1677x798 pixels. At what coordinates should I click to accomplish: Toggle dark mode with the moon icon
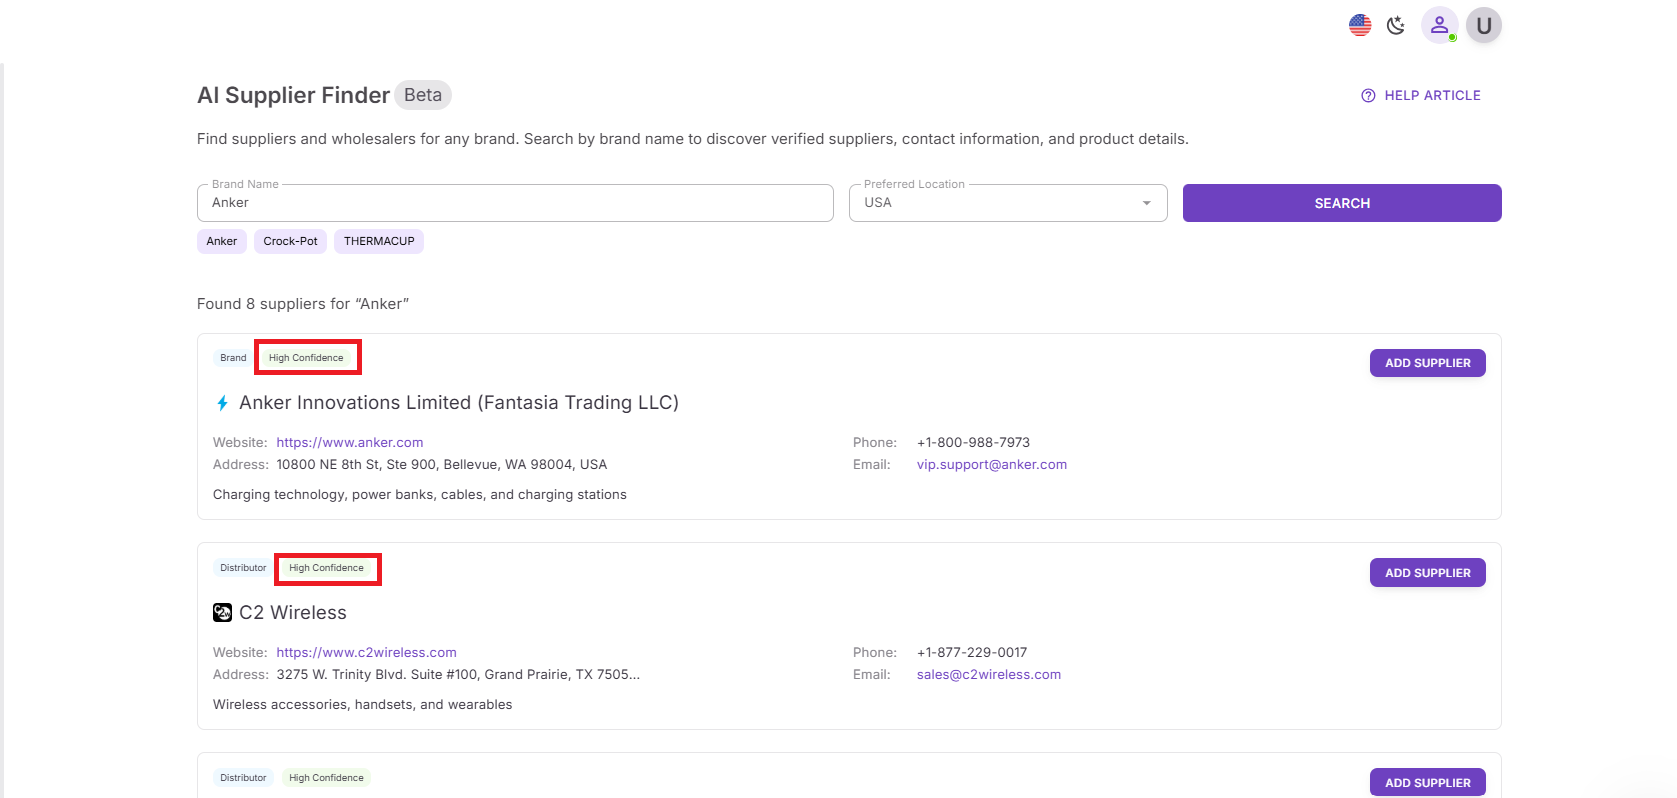click(x=1396, y=25)
